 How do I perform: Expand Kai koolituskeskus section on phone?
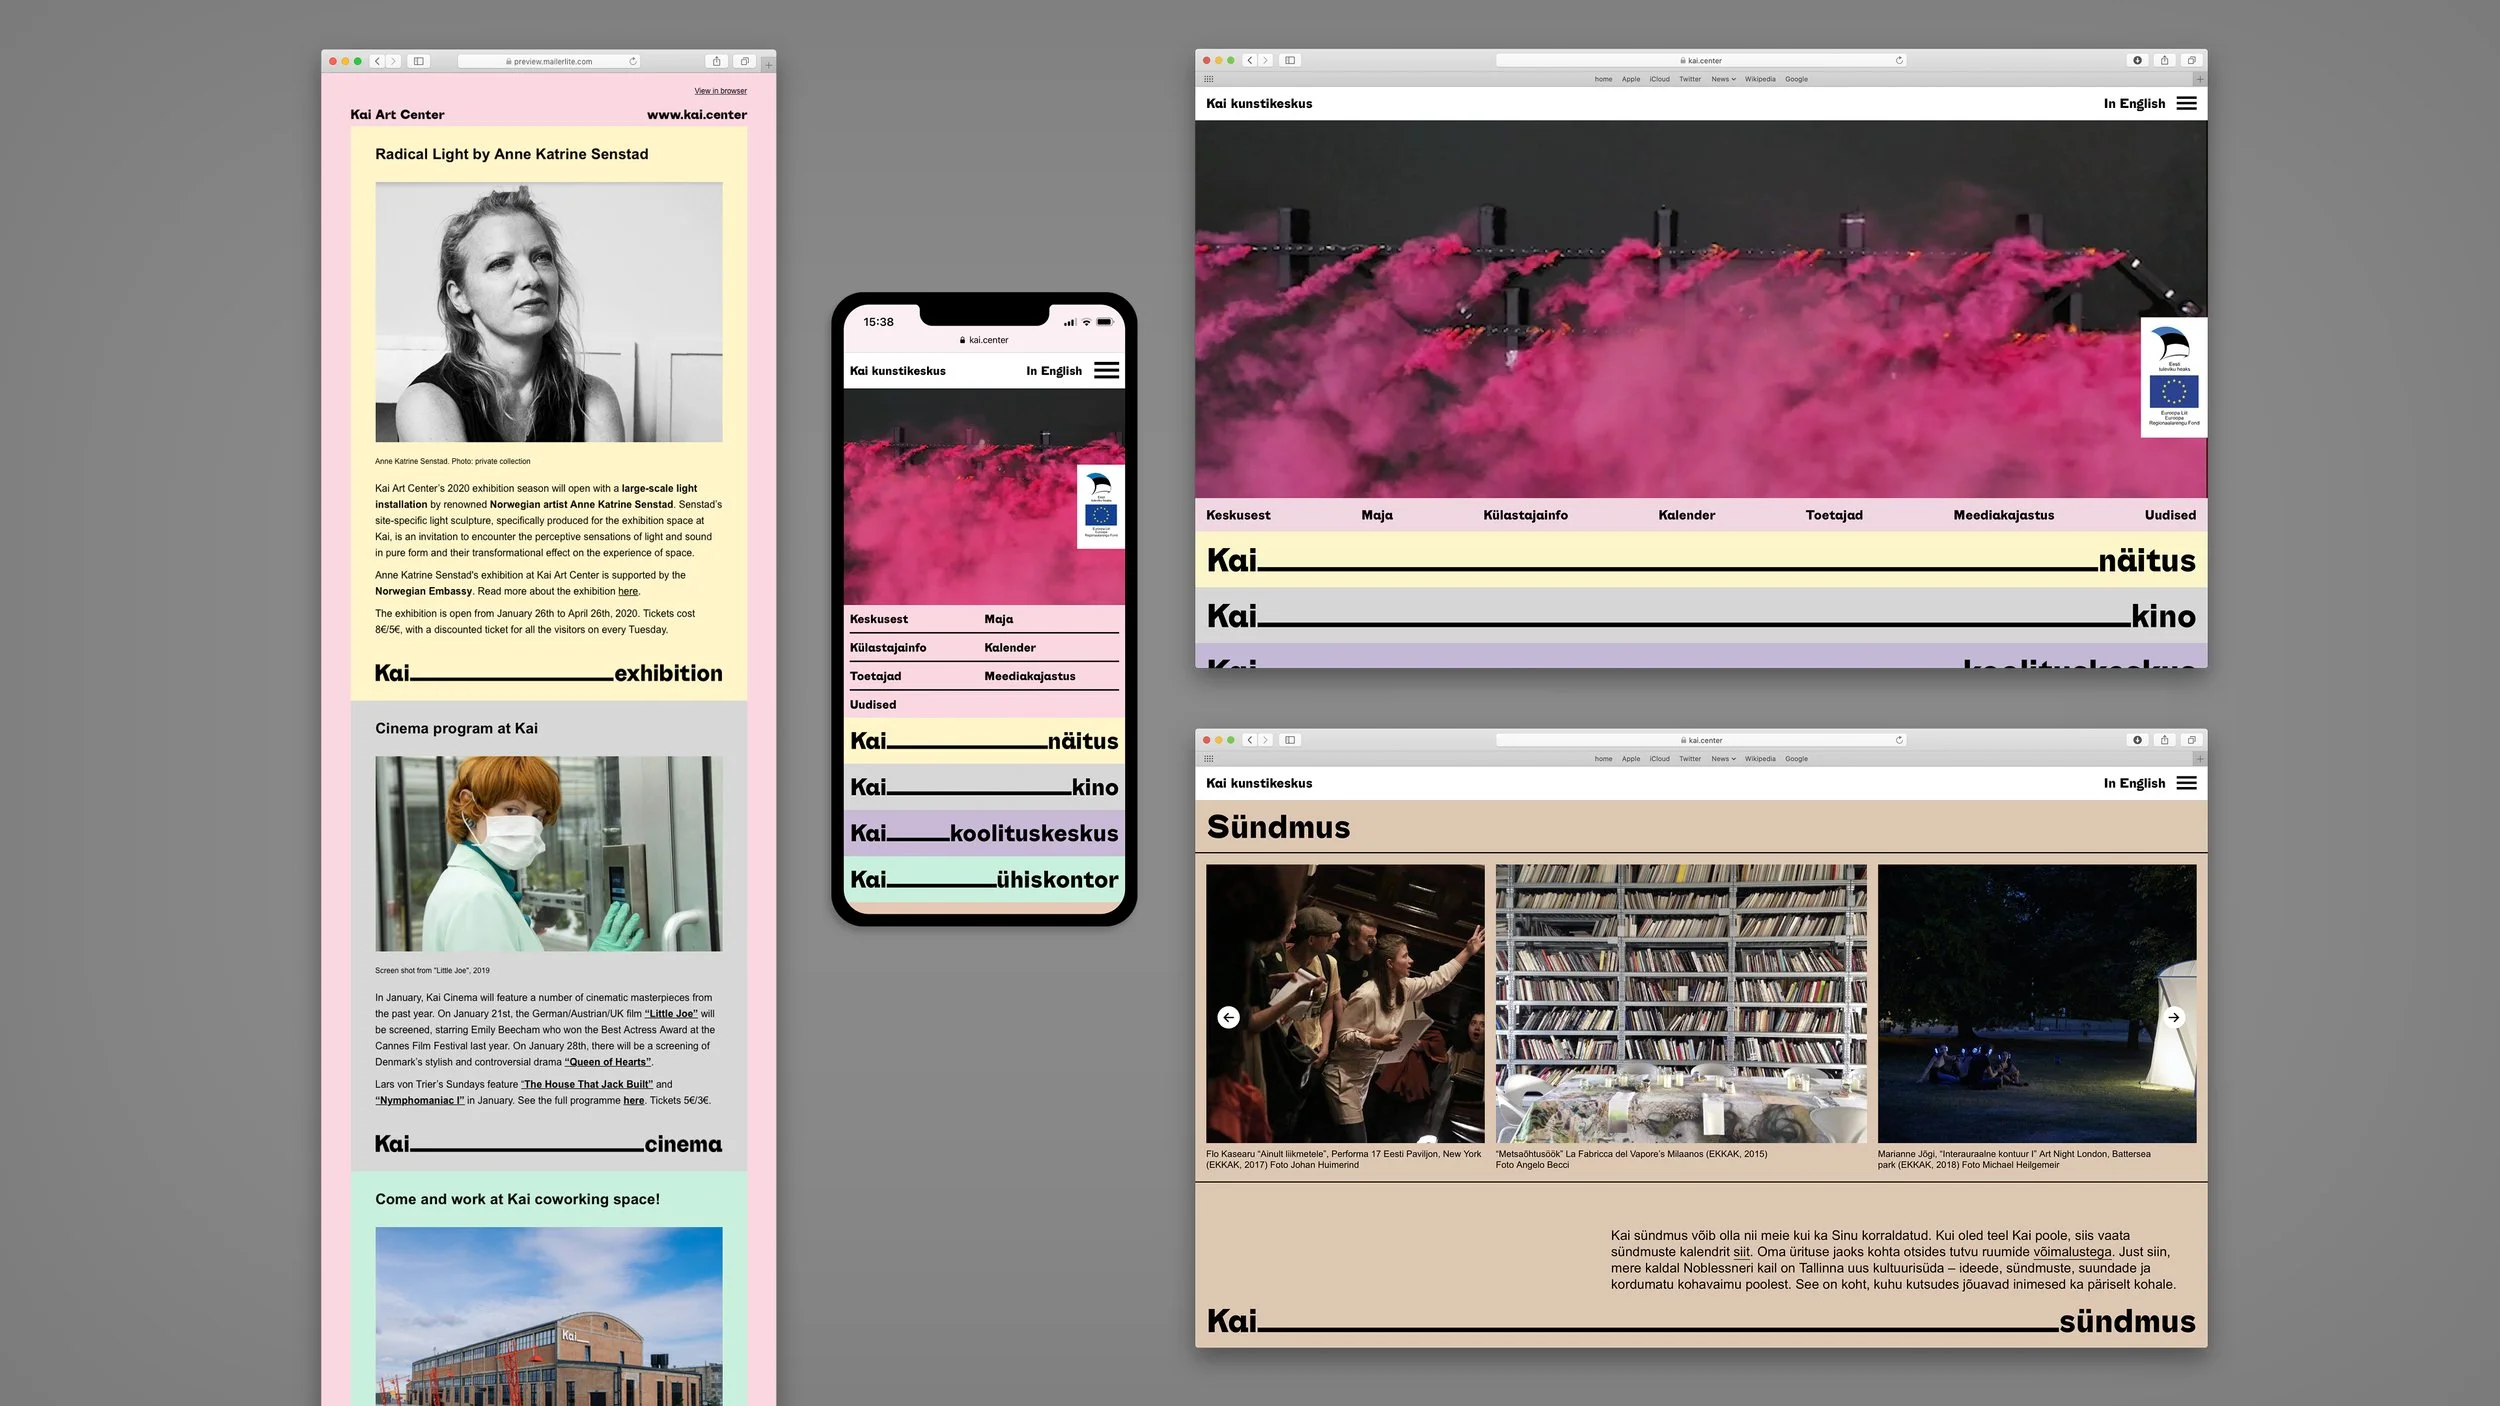984,833
